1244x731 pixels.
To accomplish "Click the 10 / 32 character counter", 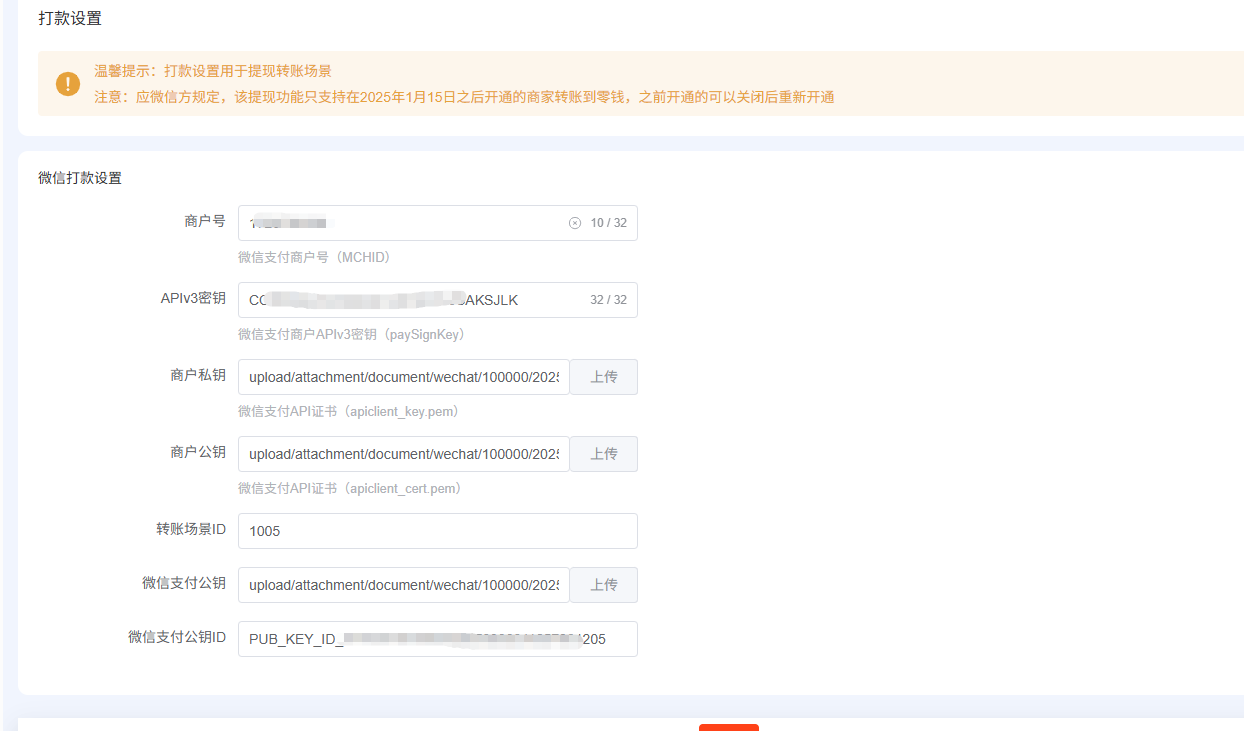I will [x=608, y=223].
